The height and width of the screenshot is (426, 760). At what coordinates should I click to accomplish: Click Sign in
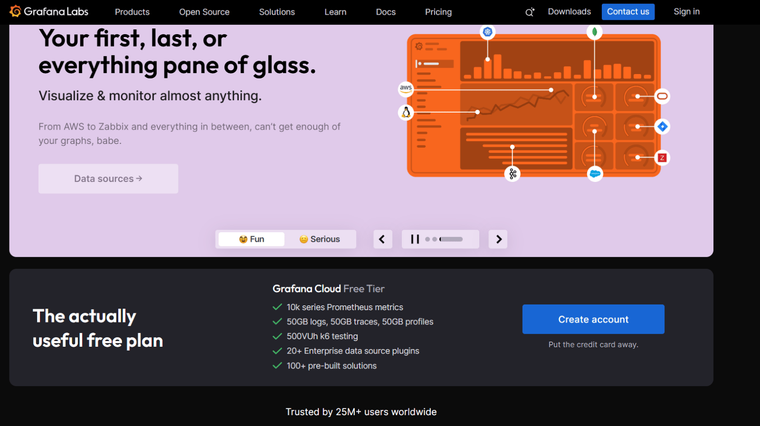click(686, 12)
